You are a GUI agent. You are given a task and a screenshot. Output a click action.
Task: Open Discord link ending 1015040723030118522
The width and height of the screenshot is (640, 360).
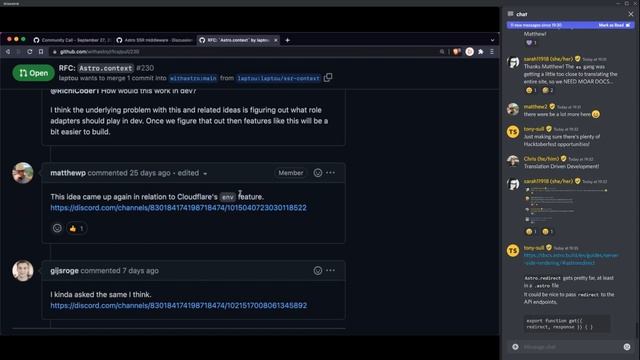point(178,208)
